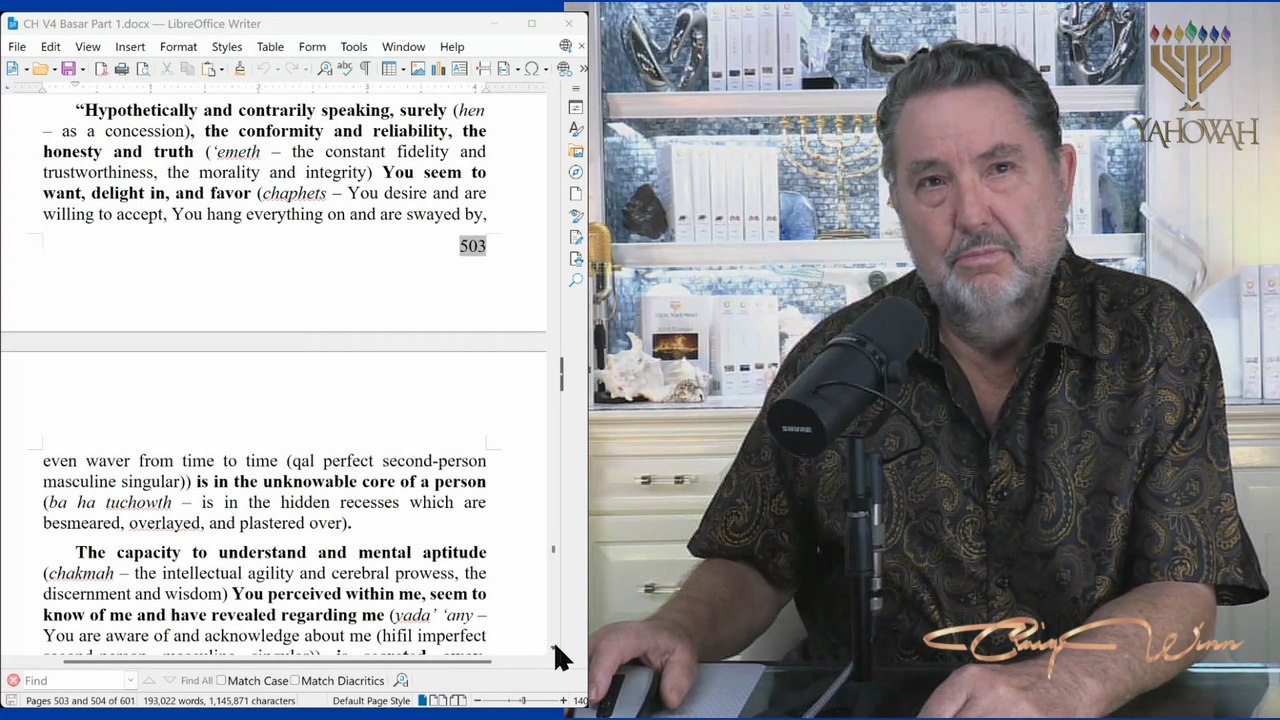Toggle Print Preview icon
The height and width of the screenshot is (720, 1280).
(143, 69)
